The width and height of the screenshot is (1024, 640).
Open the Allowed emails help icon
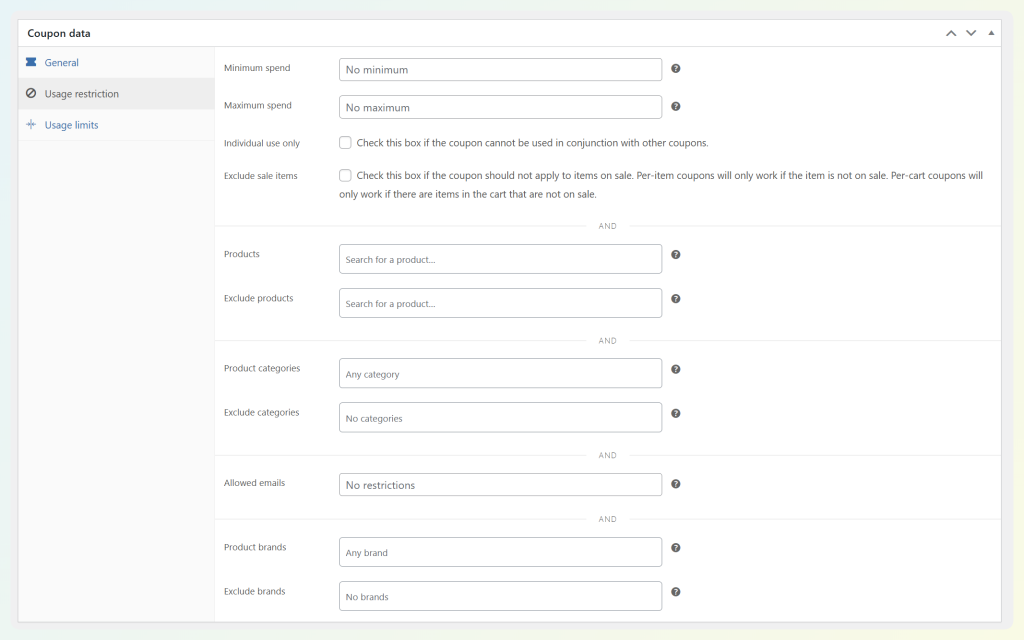coord(676,483)
